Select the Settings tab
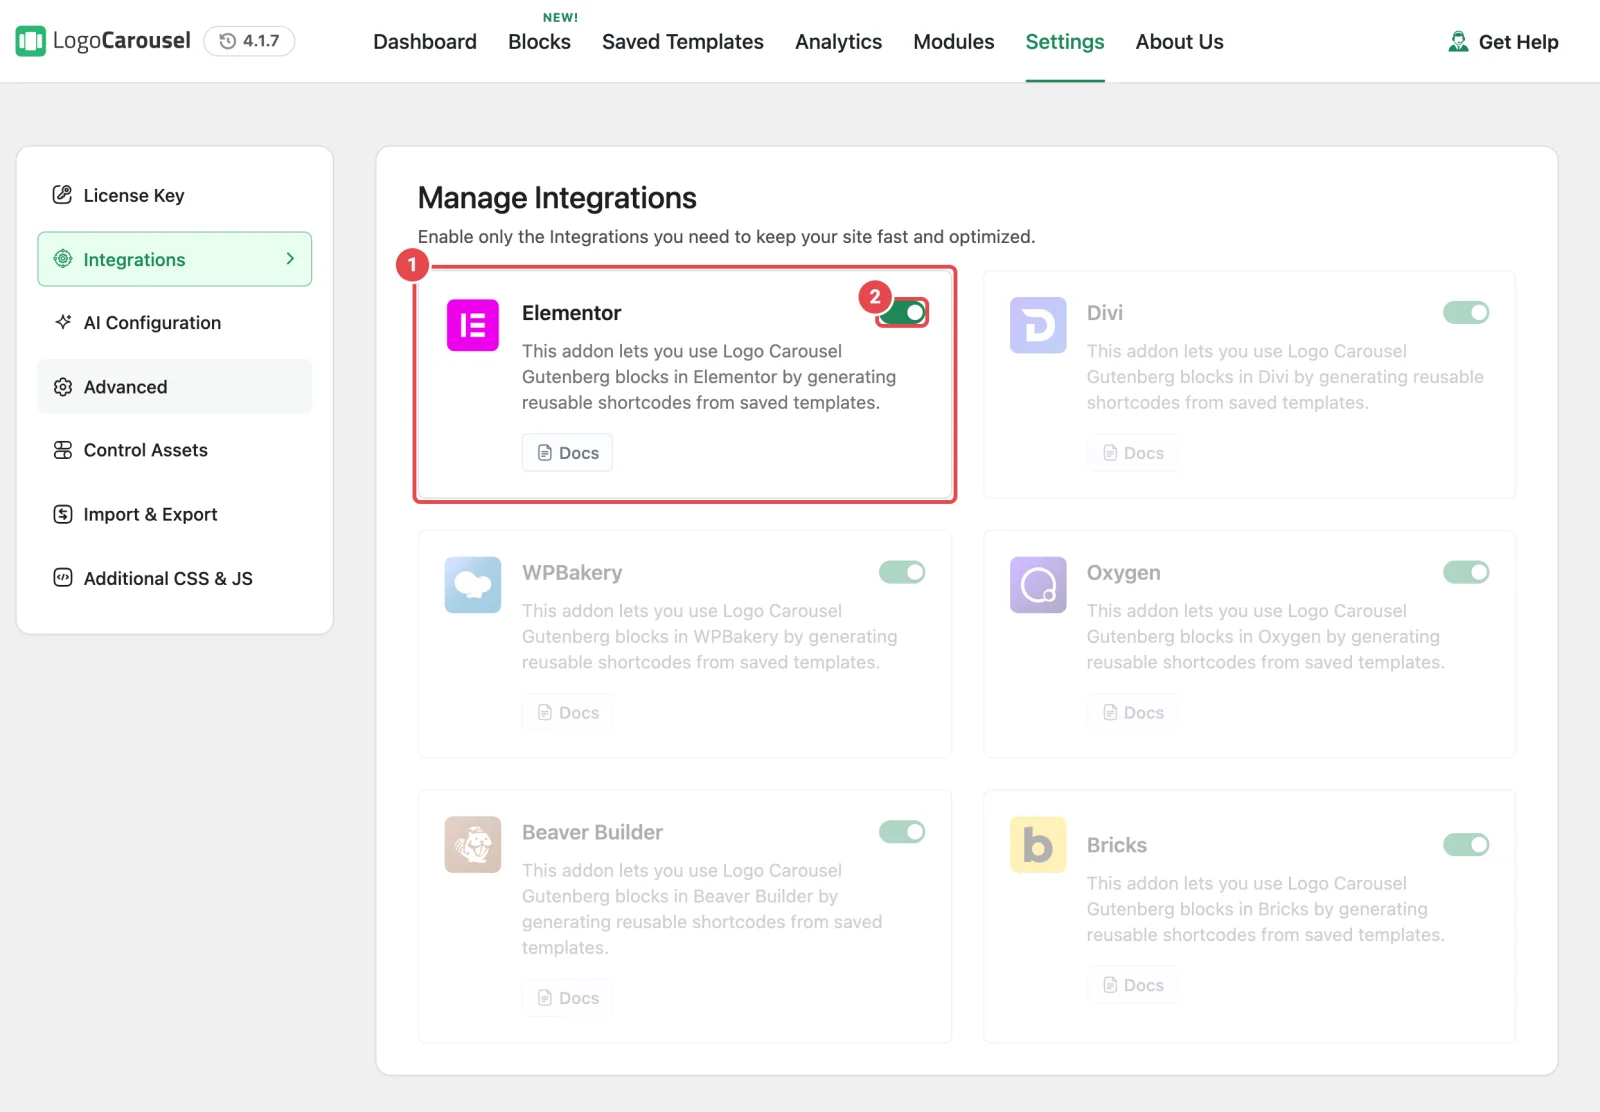This screenshot has height=1112, width=1600. coord(1065,42)
